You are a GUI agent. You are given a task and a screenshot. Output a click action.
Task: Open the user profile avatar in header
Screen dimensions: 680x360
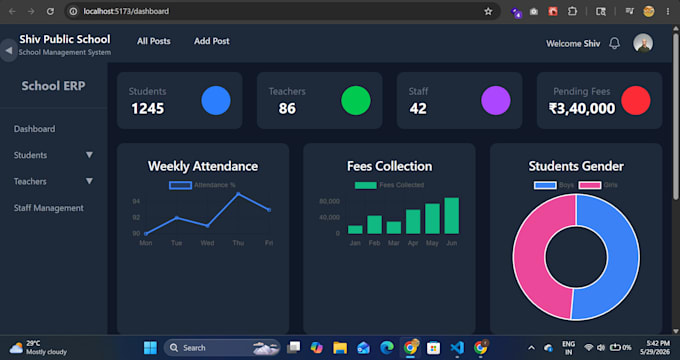643,43
